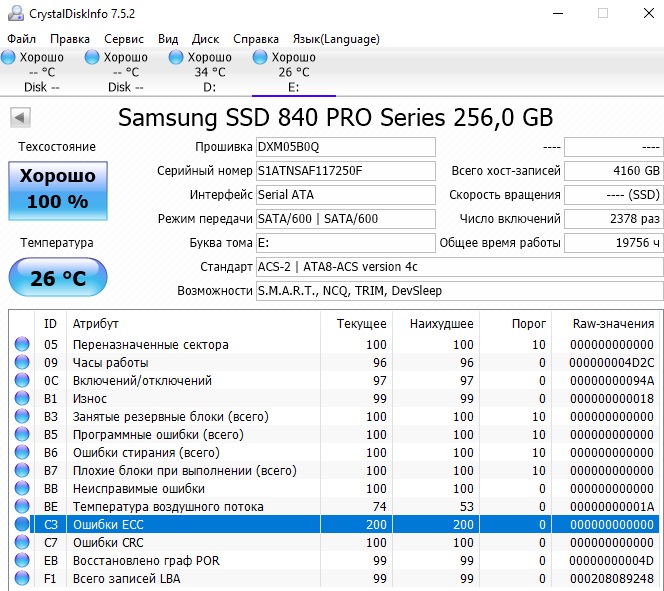Image resolution: width=664 pixels, height=591 pixels.
Task: Select the 'Износ' attribute row
Action: pos(334,398)
